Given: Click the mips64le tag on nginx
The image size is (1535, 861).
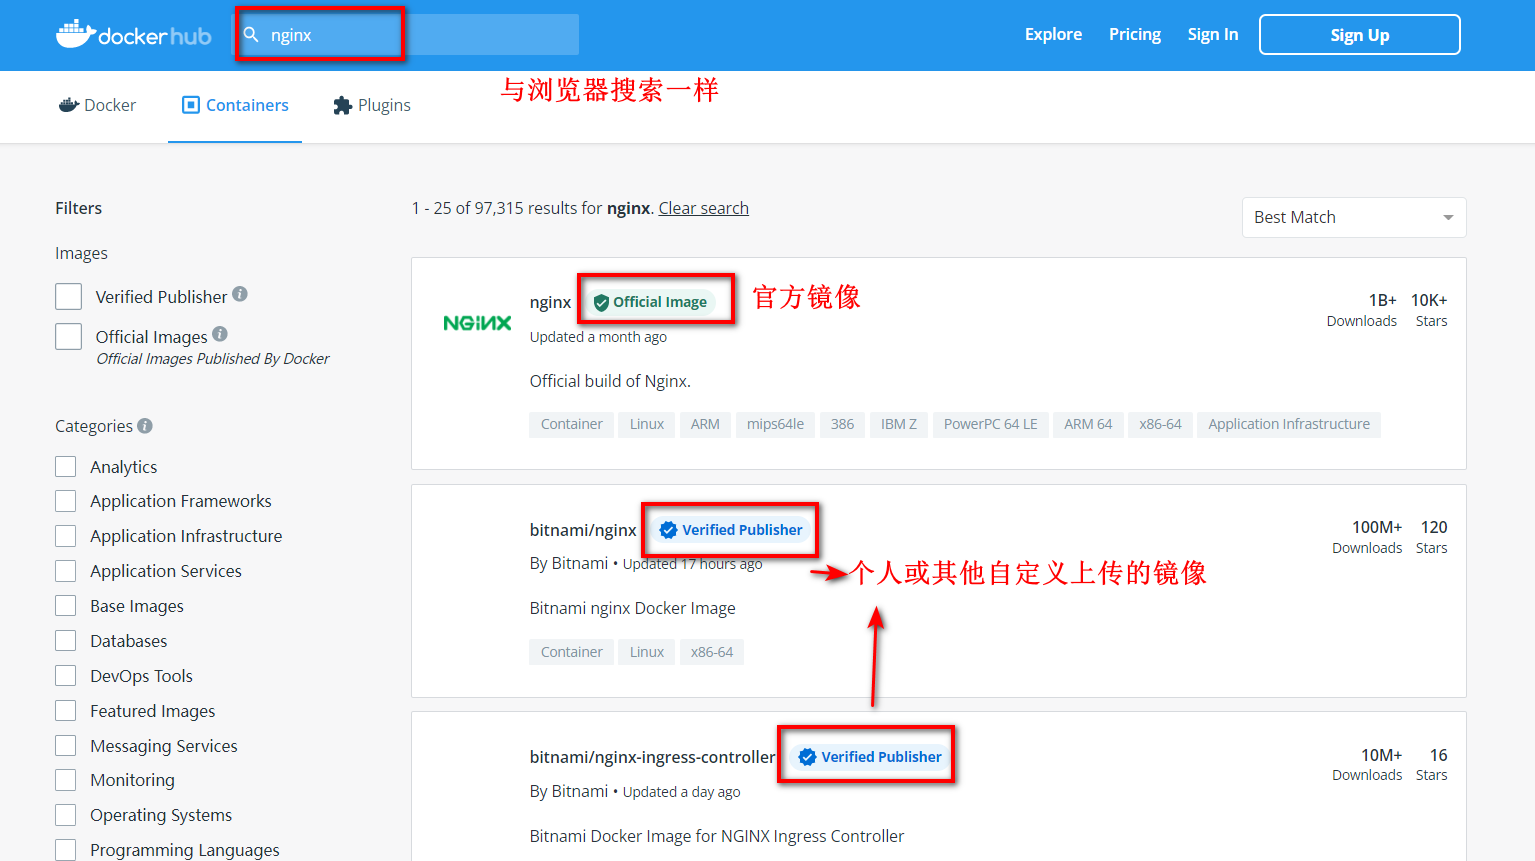Looking at the screenshot, I should click(x=775, y=424).
